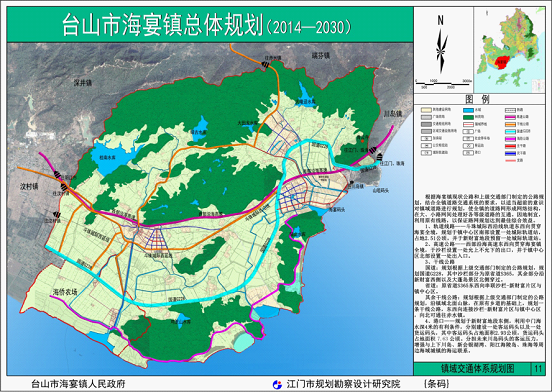Click the gas station symbol in legend
The image size is (552, 392).
pos(426,138)
